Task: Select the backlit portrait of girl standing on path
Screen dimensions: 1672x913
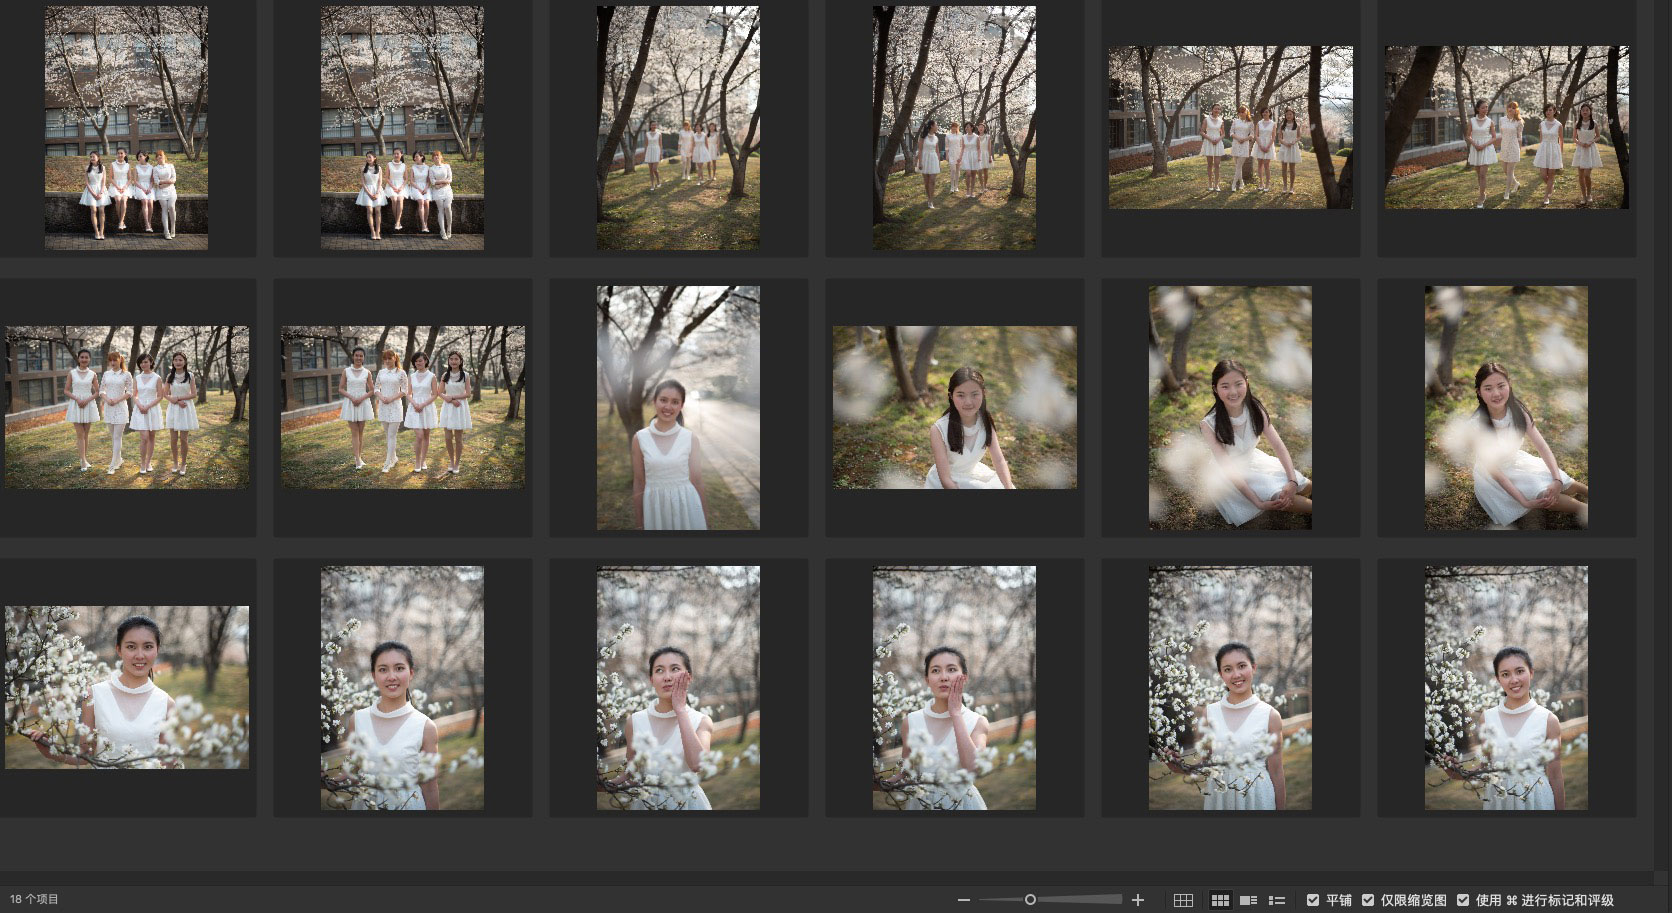Action: [x=678, y=408]
